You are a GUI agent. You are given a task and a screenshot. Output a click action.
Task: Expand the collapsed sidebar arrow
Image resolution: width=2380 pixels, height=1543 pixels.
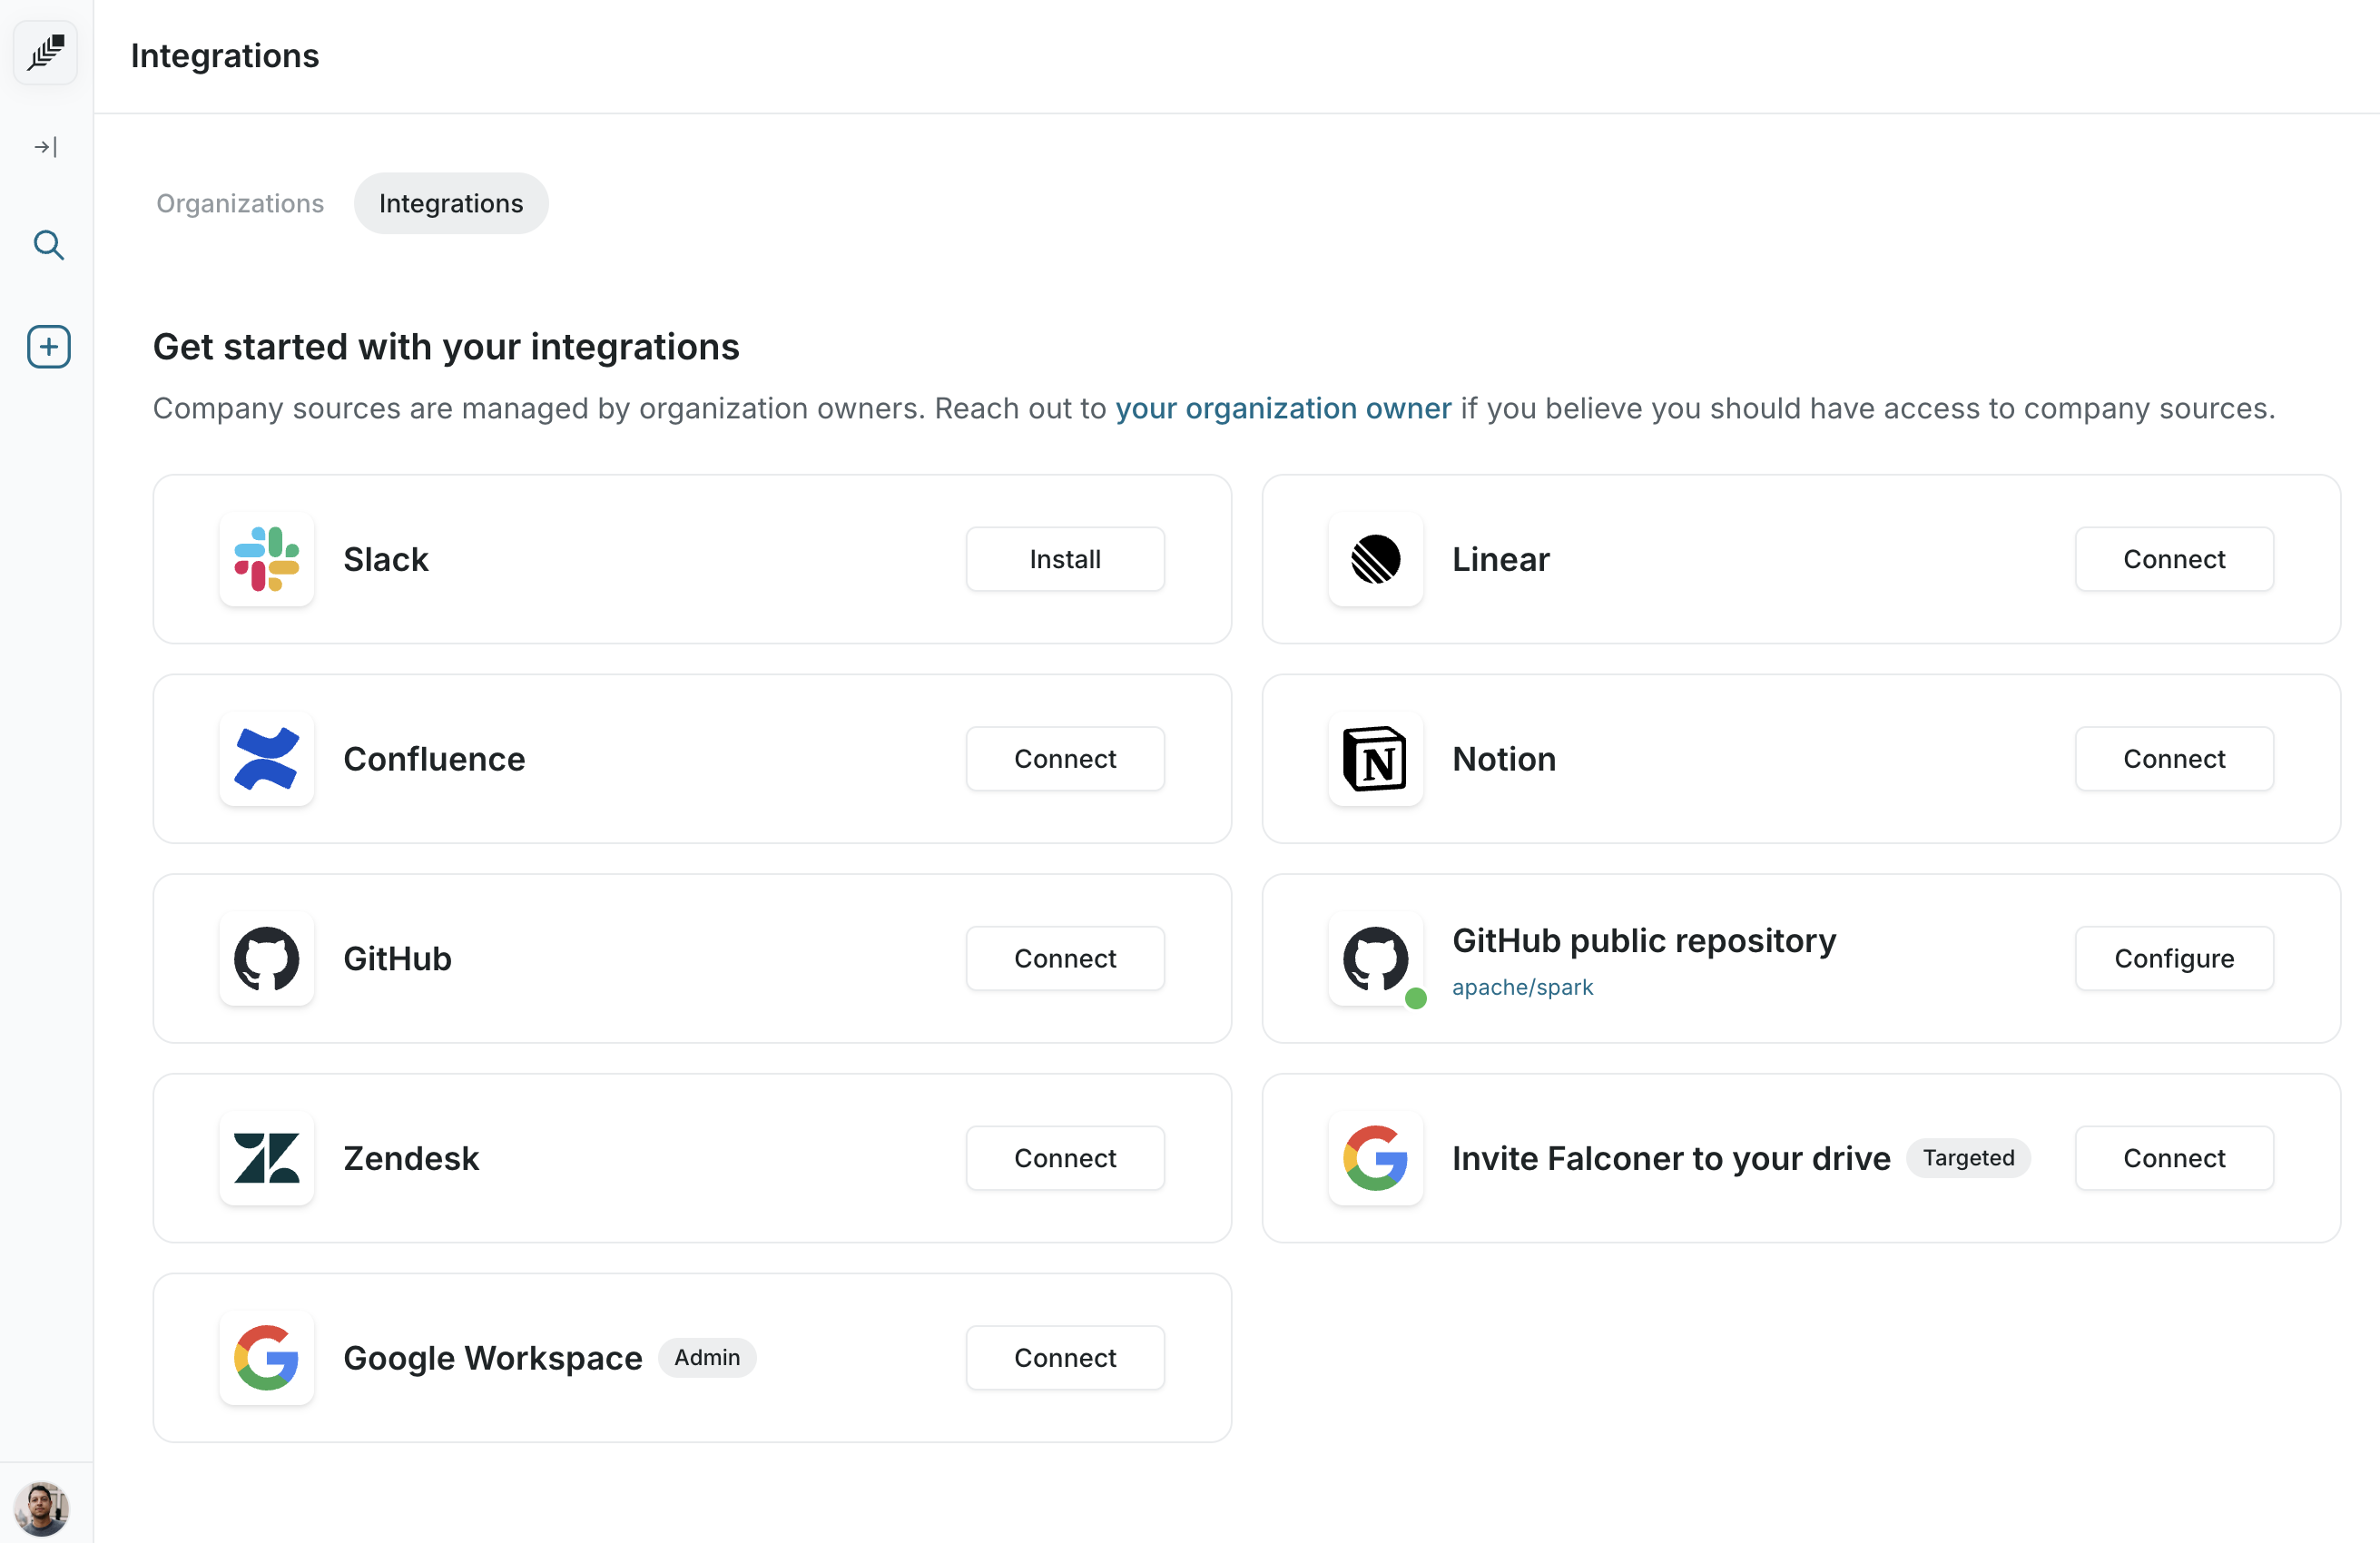pyautogui.click(x=46, y=148)
